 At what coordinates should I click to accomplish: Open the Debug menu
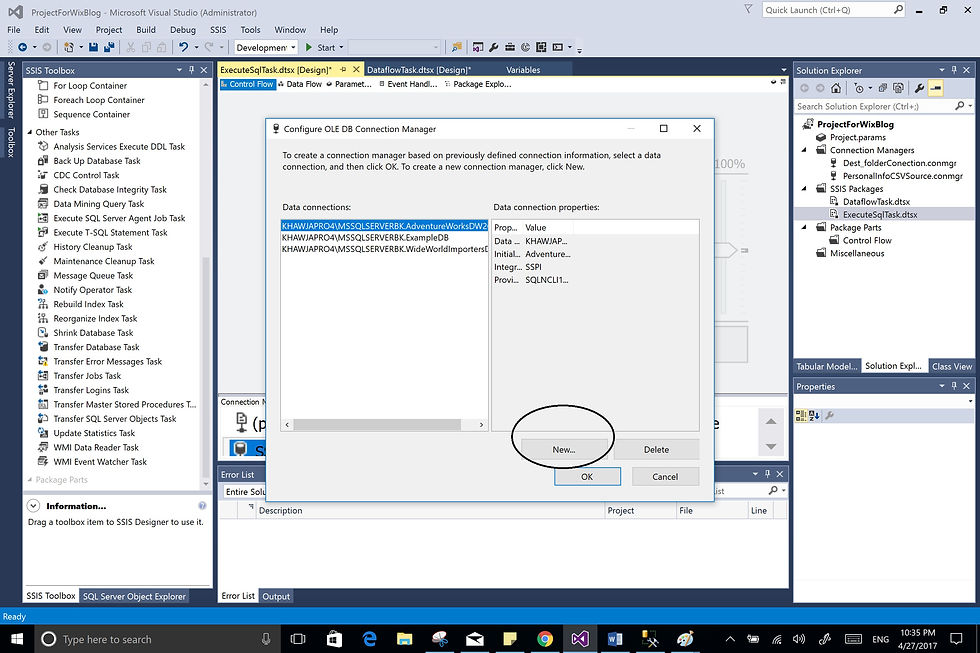(x=182, y=29)
